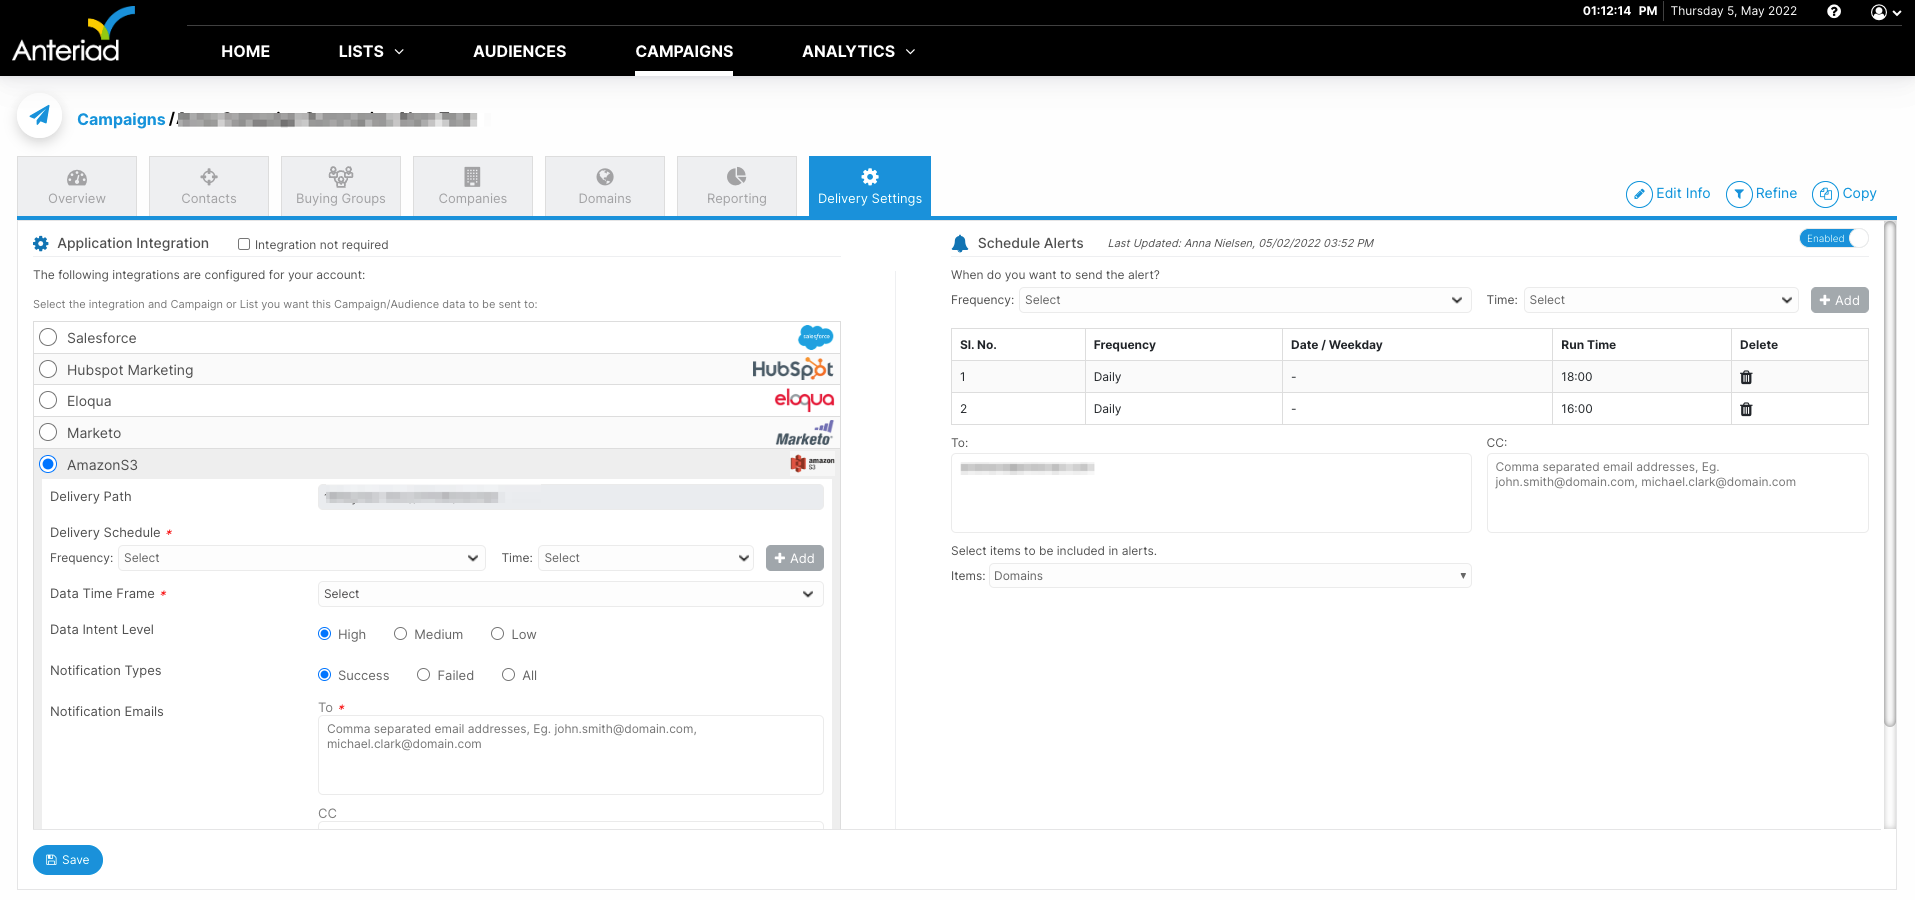Click the Domains globe icon
The width and height of the screenshot is (1915, 900).
coord(605,177)
